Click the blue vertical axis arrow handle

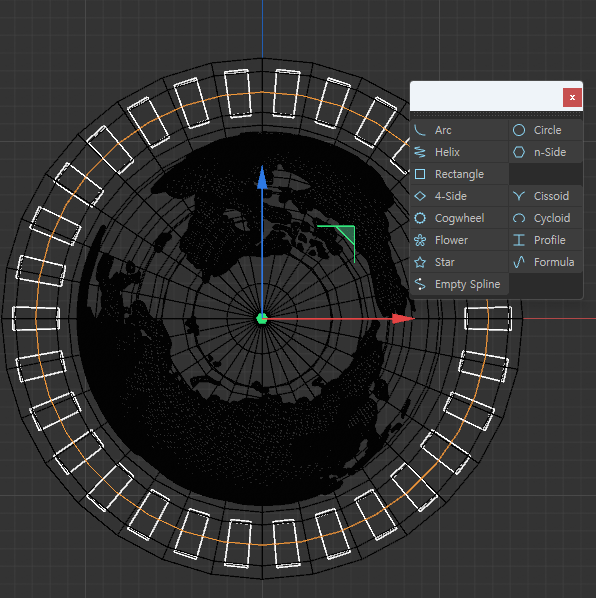click(262, 177)
